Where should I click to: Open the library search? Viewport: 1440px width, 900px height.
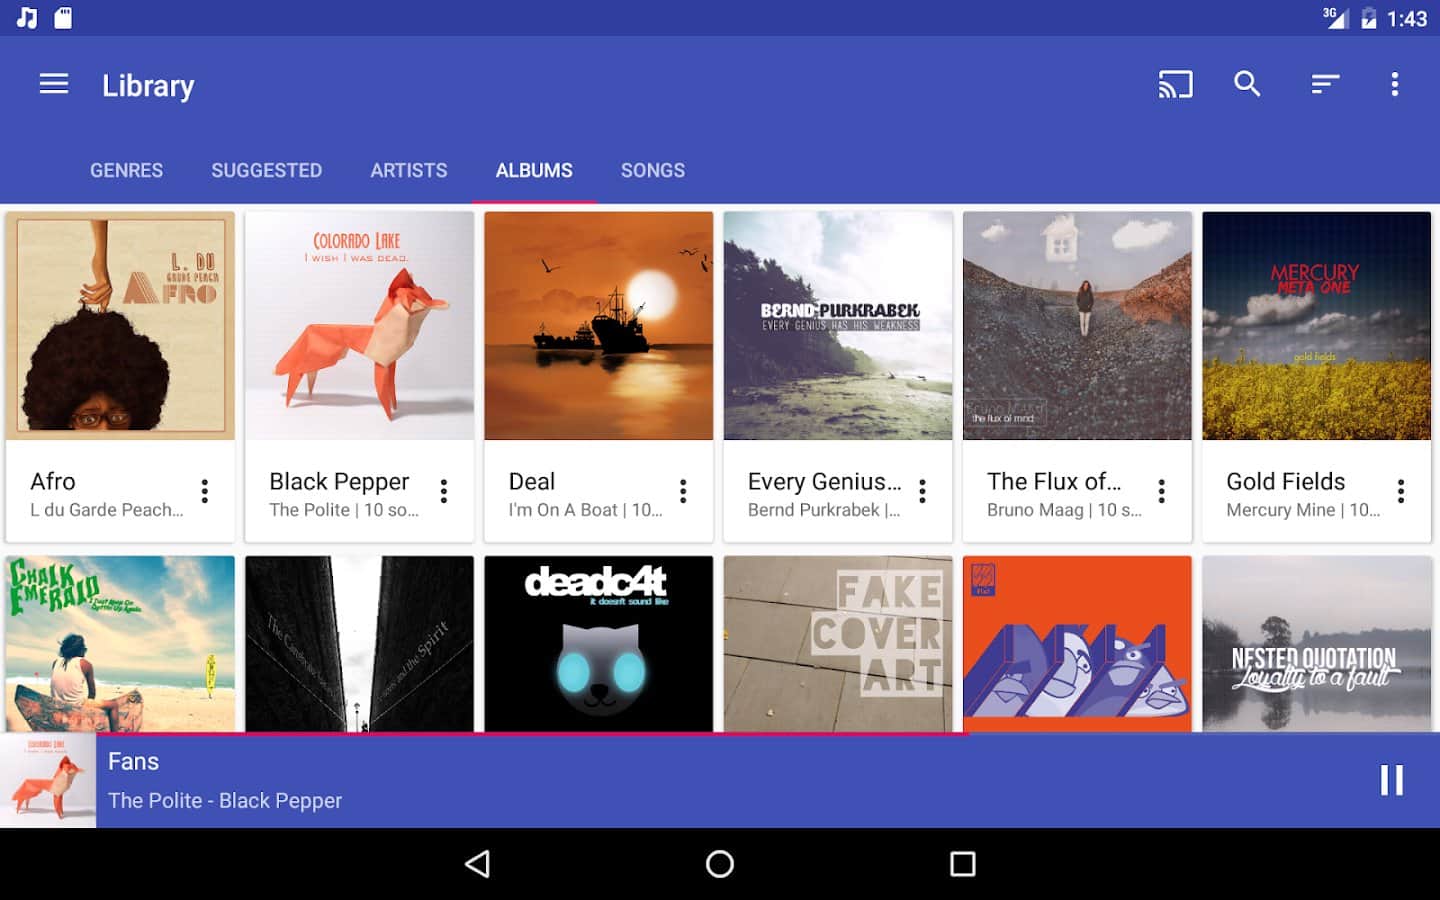1247,85
